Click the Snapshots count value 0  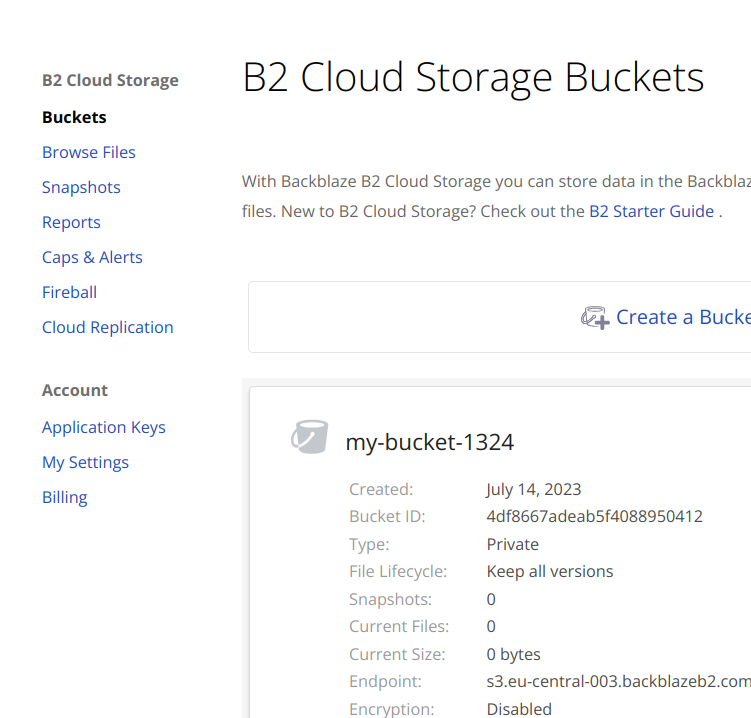tap(491, 599)
